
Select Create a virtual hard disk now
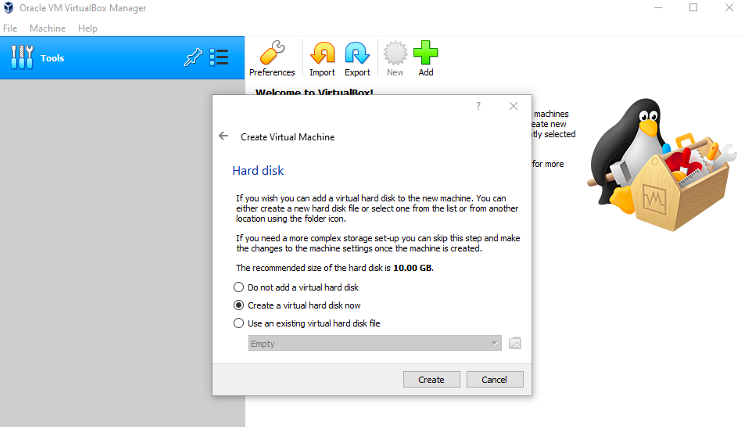297,305
